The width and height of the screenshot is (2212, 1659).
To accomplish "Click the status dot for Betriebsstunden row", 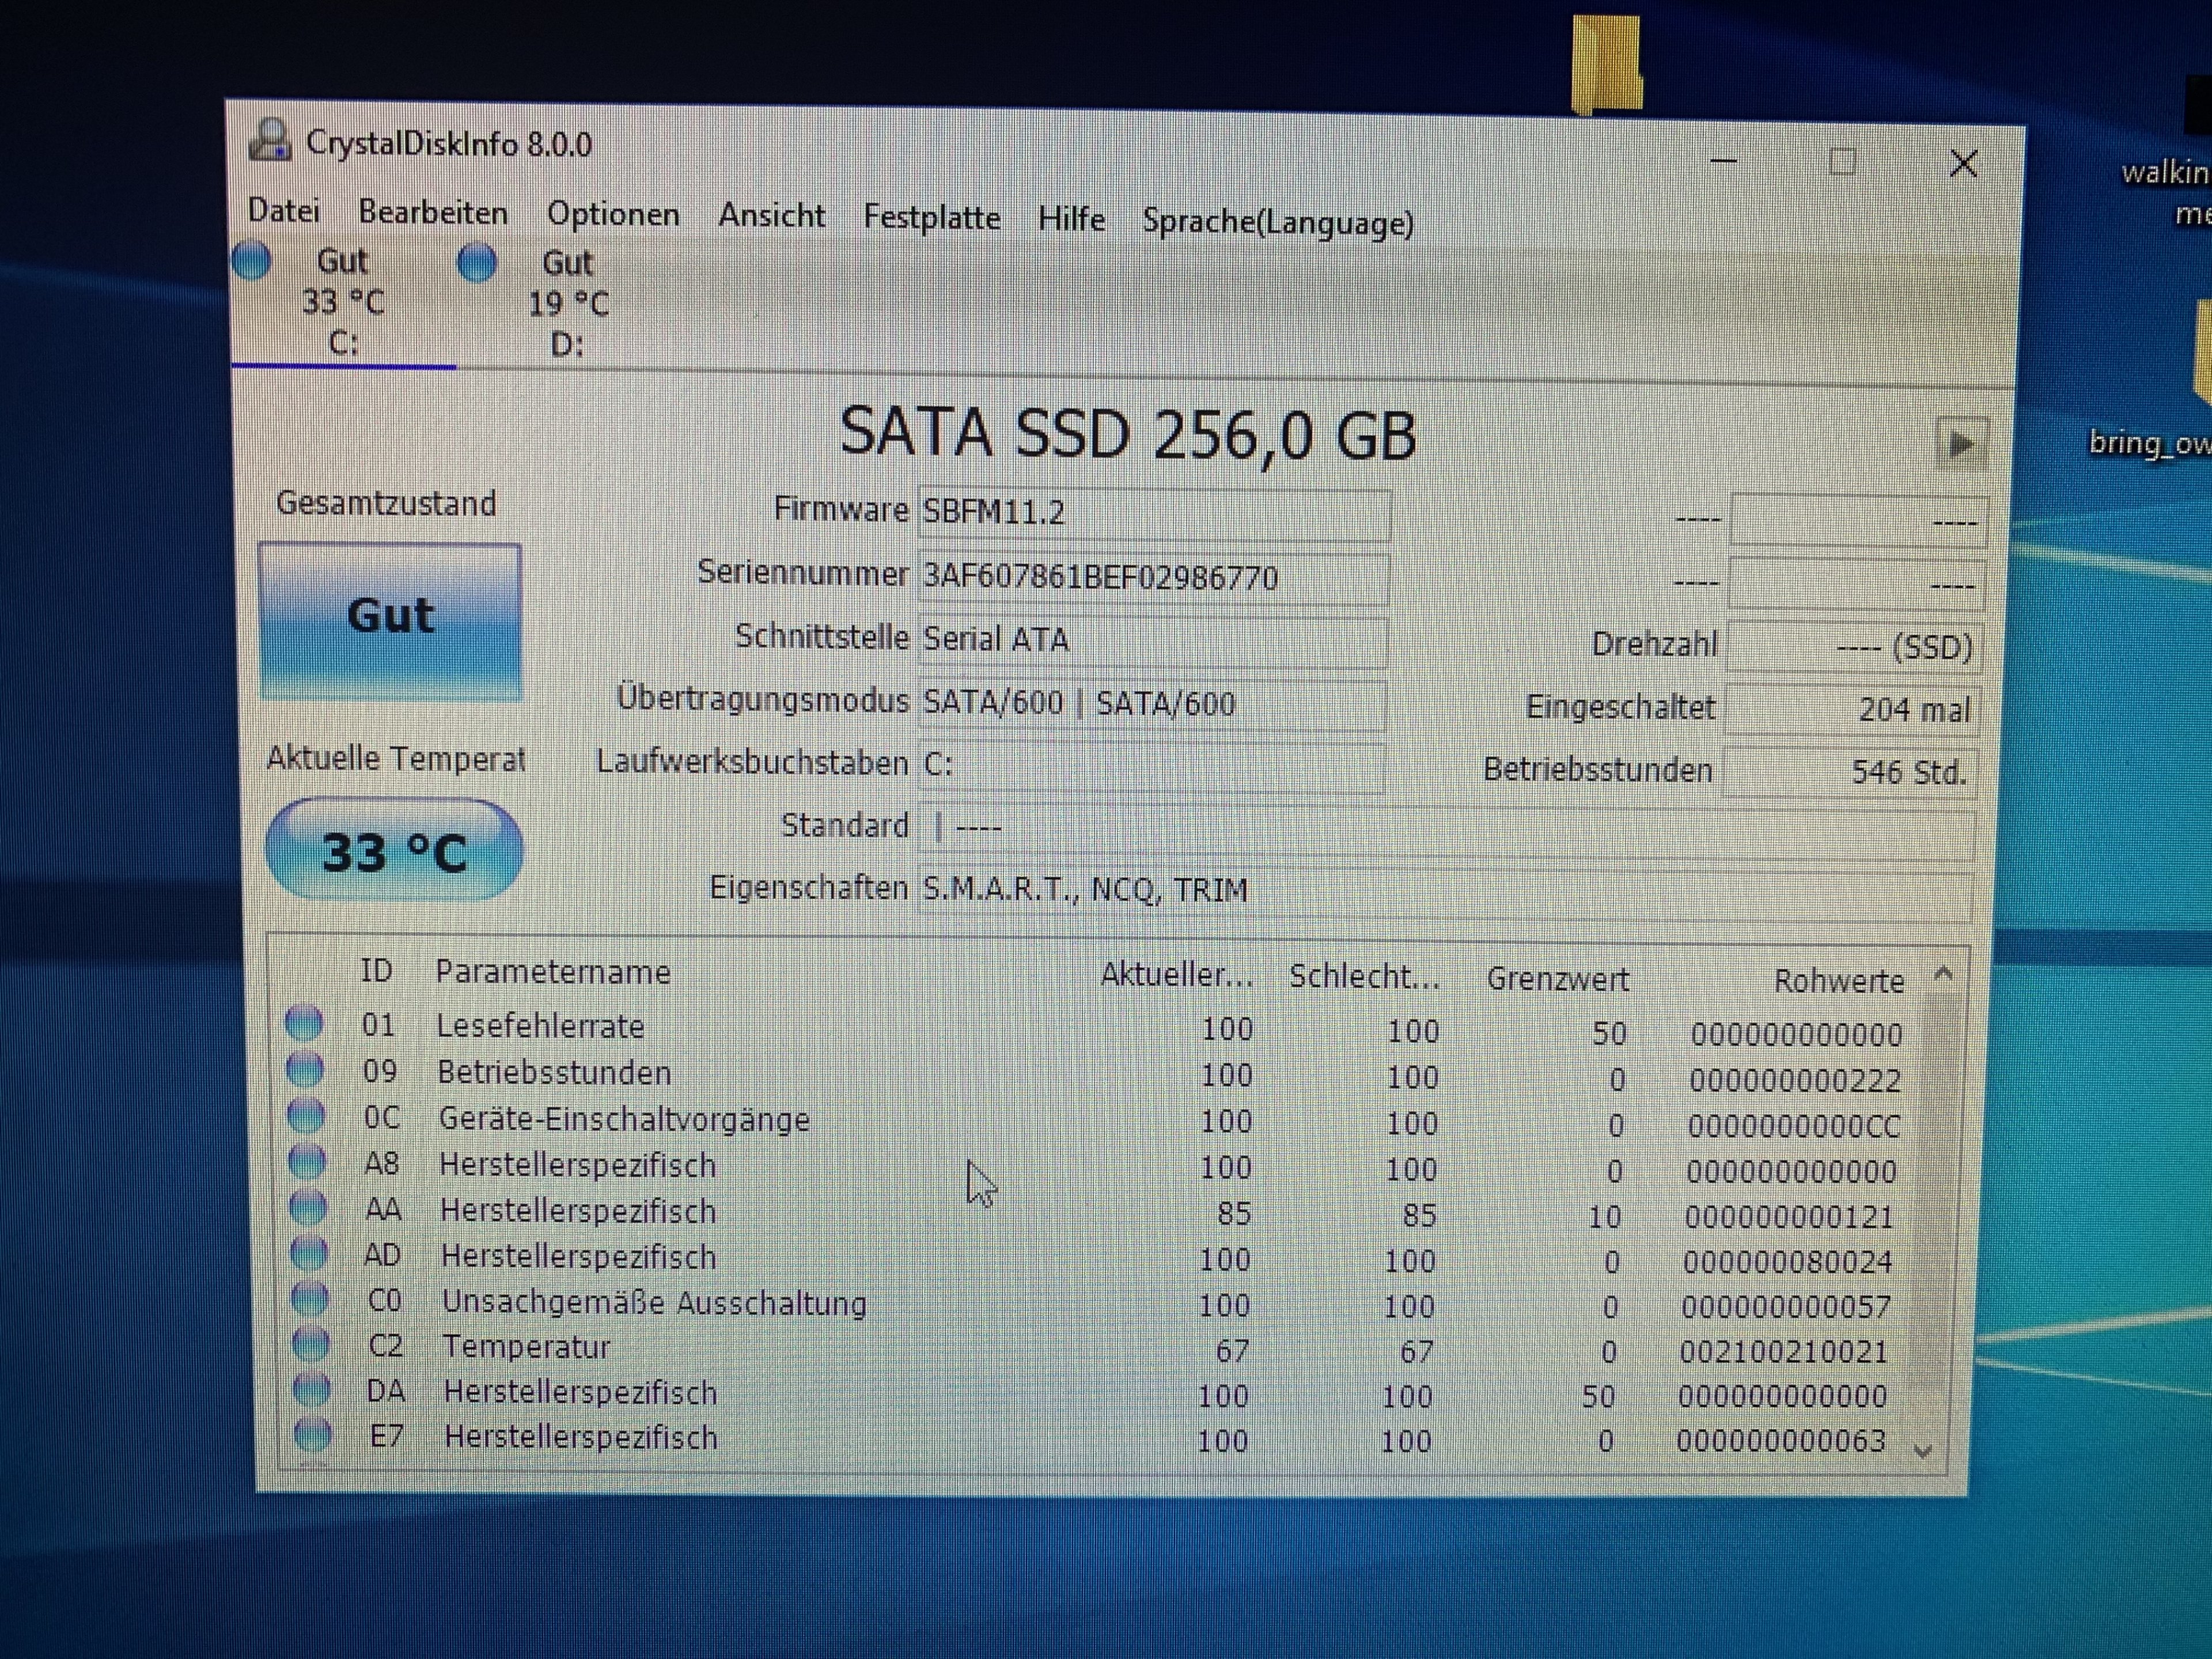I will [x=305, y=1070].
